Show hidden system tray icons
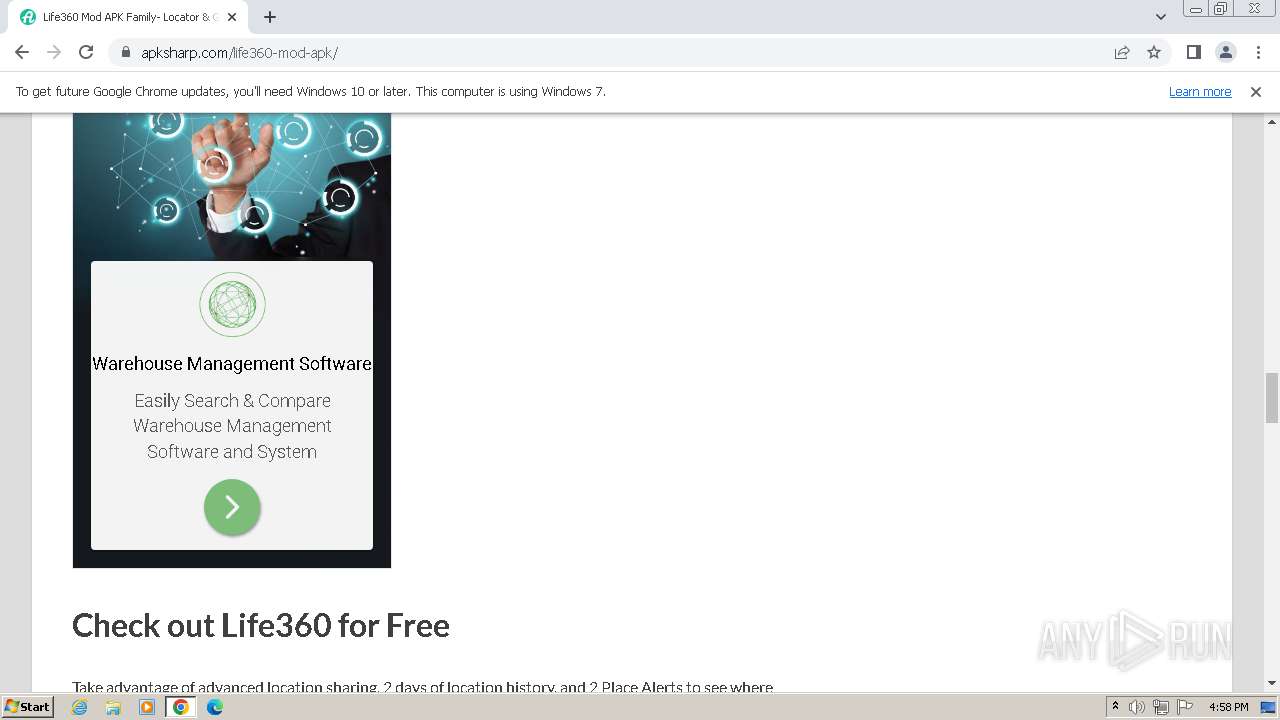 tap(1115, 707)
